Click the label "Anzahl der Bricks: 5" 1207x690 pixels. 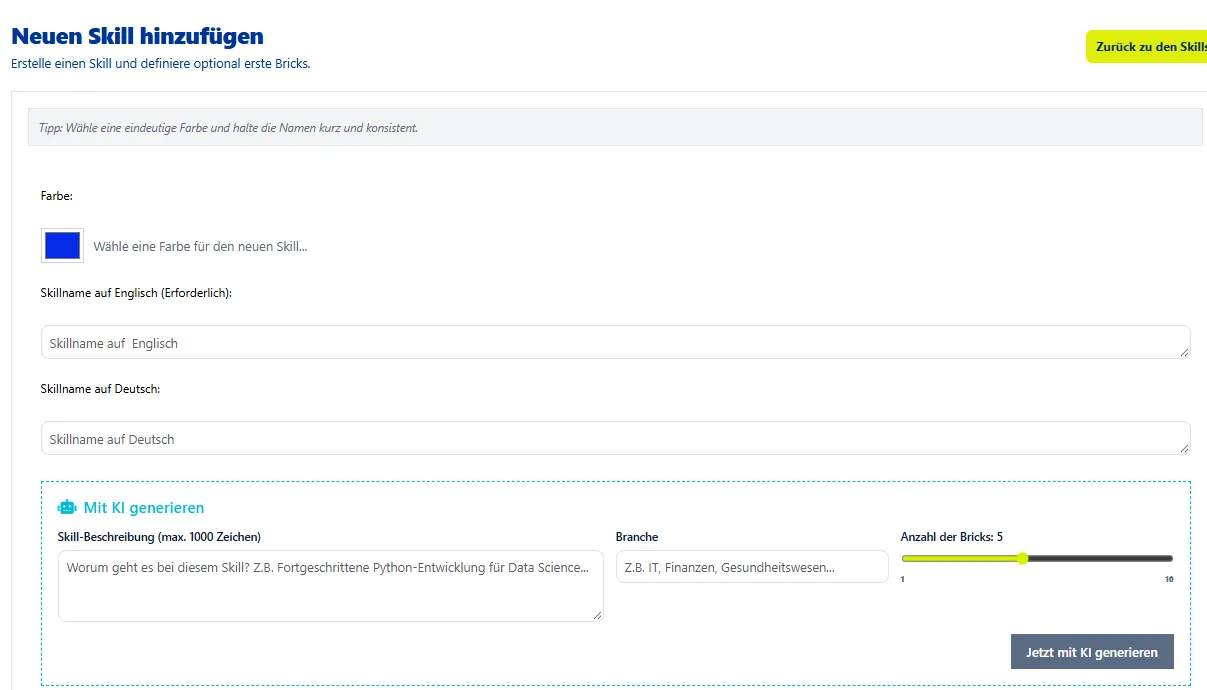(x=951, y=537)
